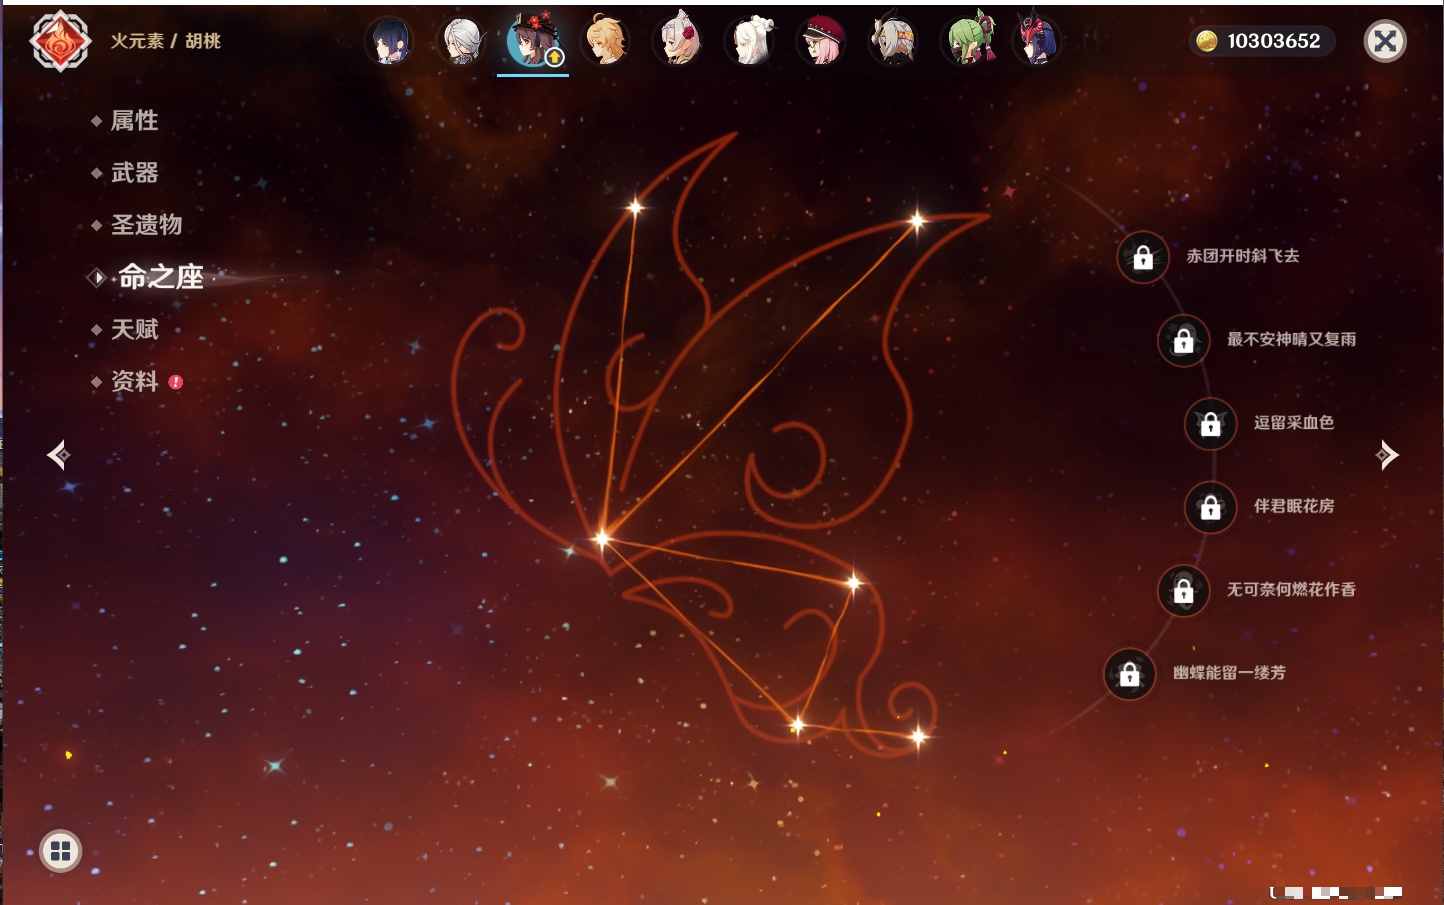This screenshot has height=905, width=1444.
Task: Select the first character portrait with dark blue hair
Action: point(389,41)
